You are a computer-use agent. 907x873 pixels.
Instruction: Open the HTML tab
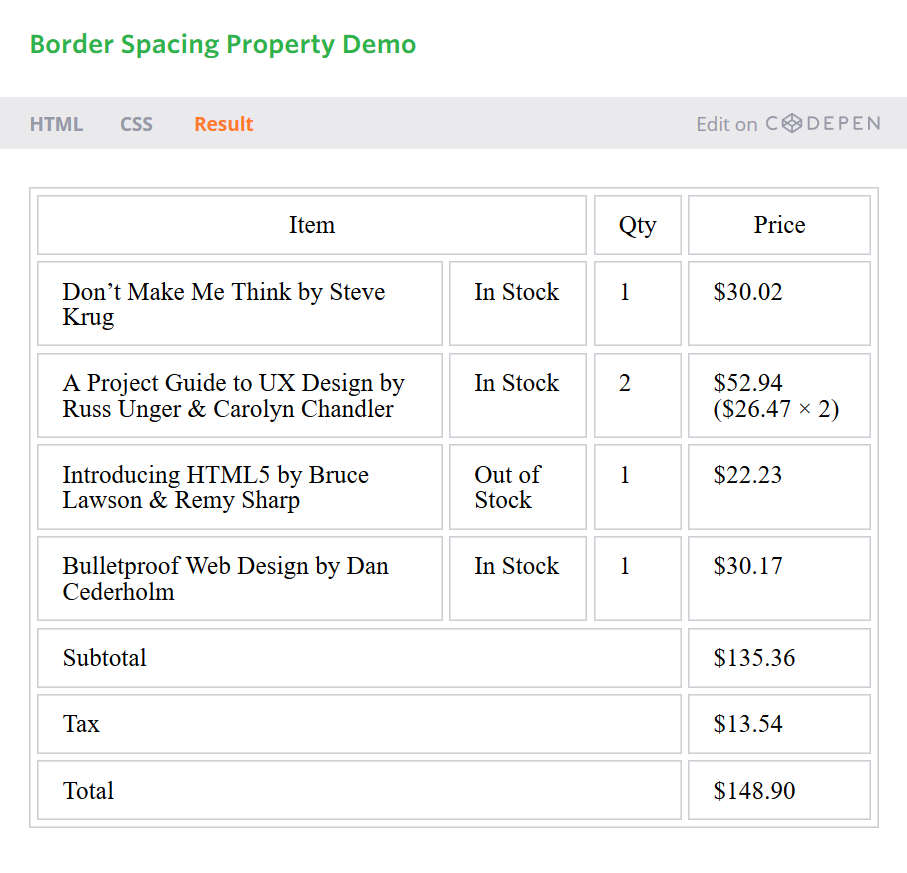pos(56,124)
